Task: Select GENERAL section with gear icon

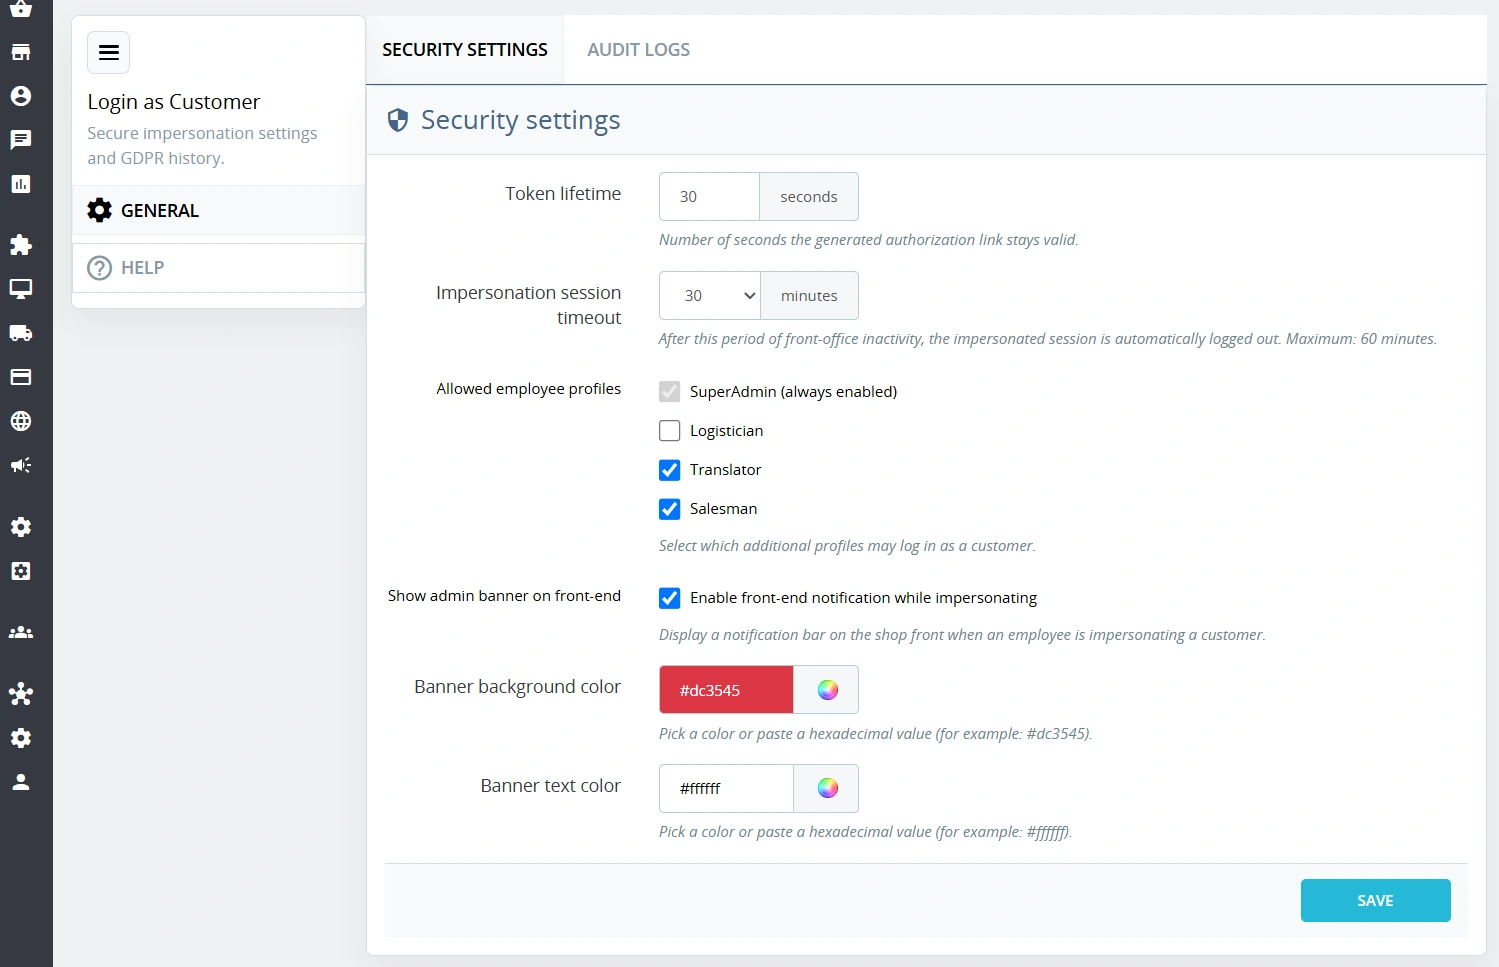Action: pos(218,211)
